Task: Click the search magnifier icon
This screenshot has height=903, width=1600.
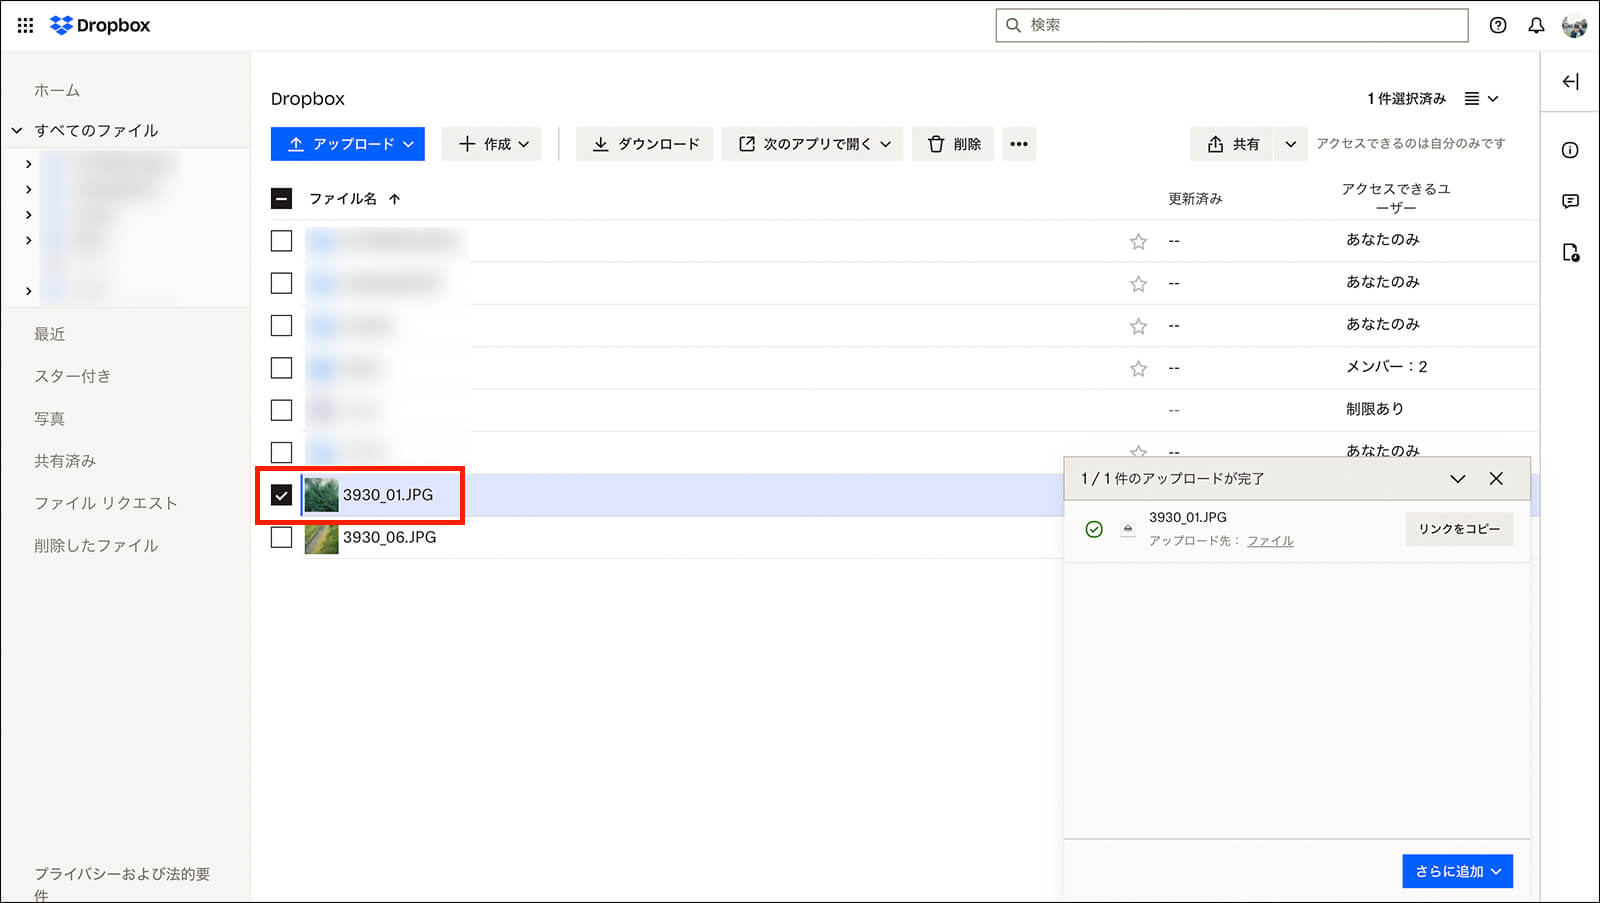Action: point(1013,25)
